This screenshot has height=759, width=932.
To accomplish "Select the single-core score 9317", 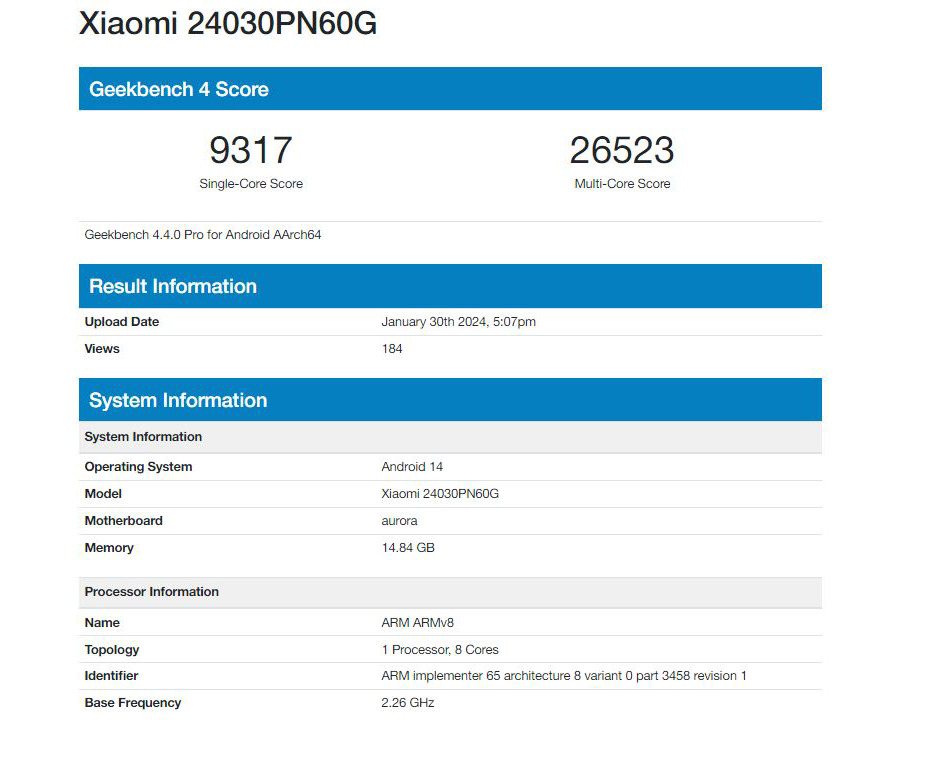I will pyautogui.click(x=251, y=150).
